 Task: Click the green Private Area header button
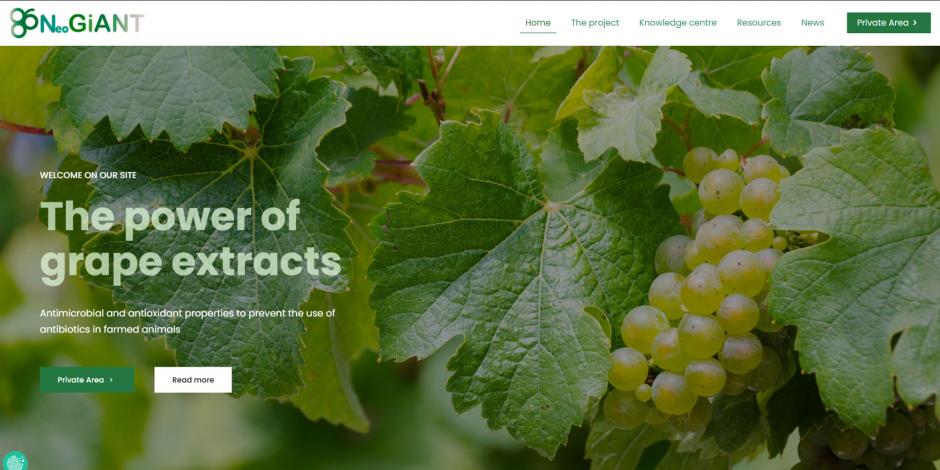888,23
